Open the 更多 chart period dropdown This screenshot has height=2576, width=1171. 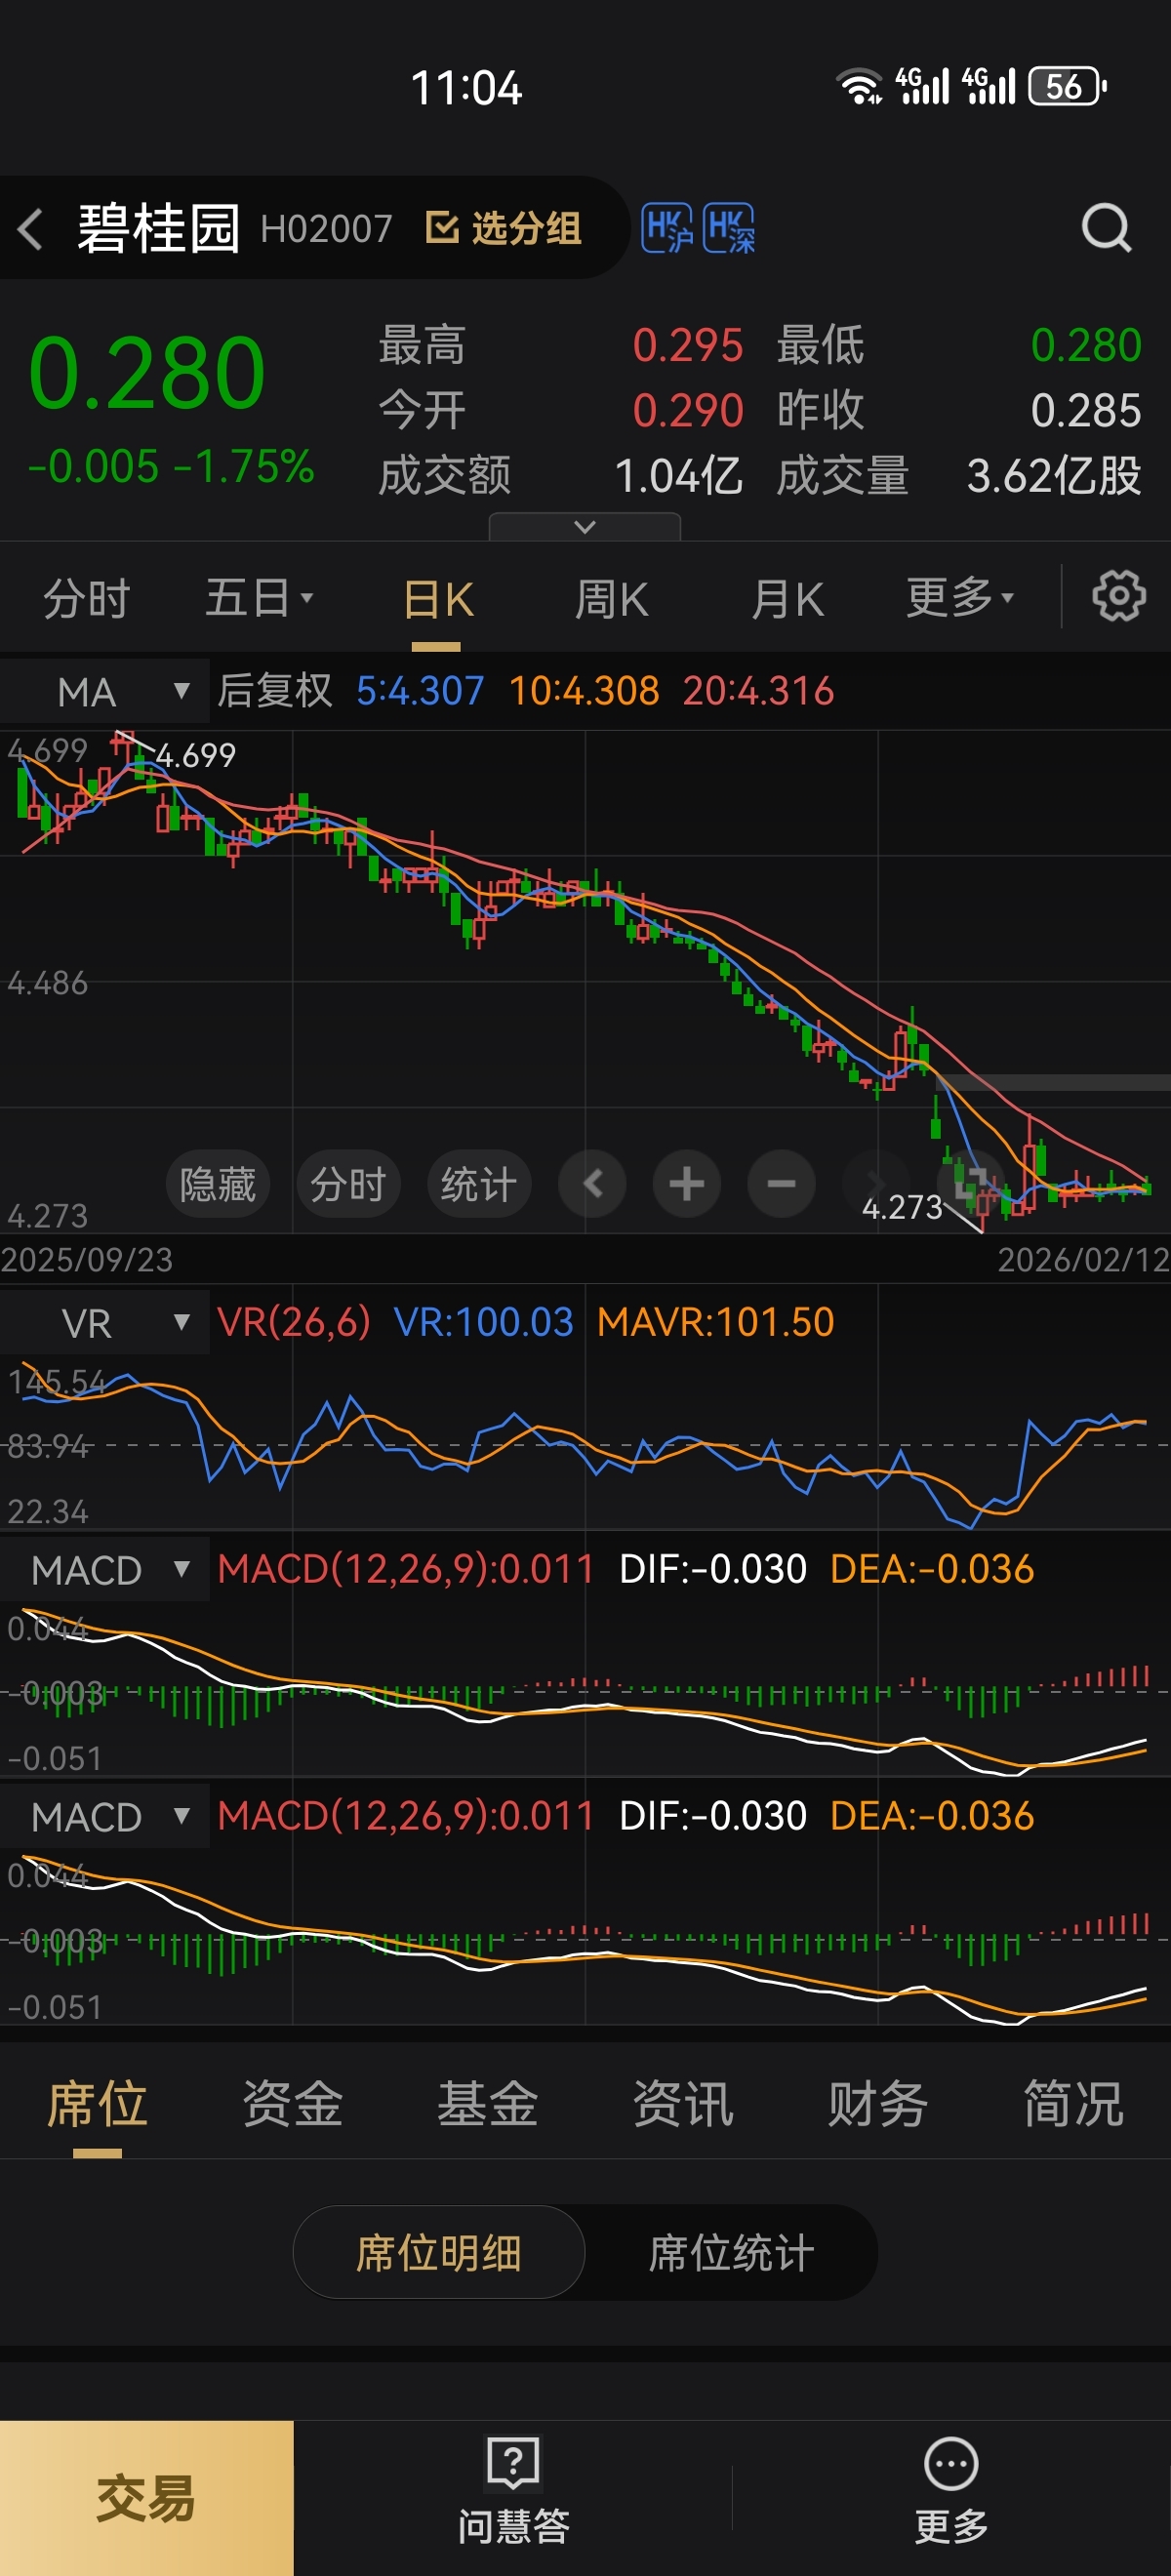tap(960, 598)
